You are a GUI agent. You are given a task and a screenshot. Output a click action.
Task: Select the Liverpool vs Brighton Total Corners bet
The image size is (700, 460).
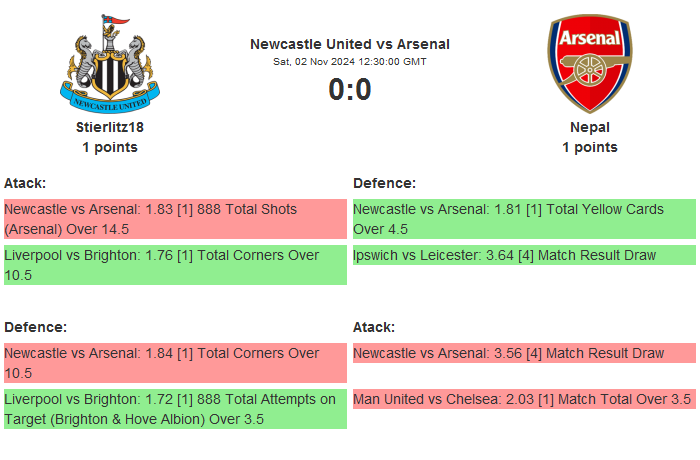(175, 265)
